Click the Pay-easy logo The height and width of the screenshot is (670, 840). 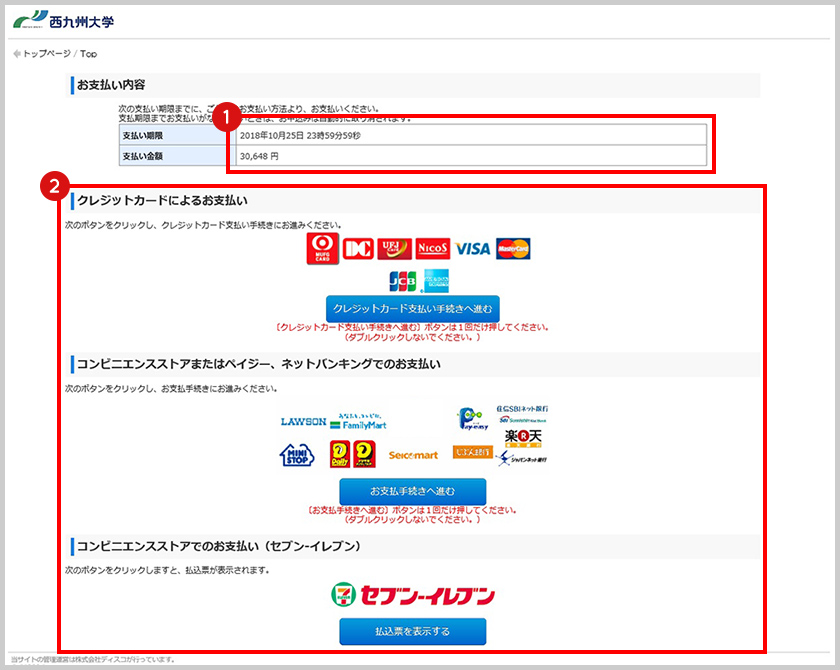point(473,419)
